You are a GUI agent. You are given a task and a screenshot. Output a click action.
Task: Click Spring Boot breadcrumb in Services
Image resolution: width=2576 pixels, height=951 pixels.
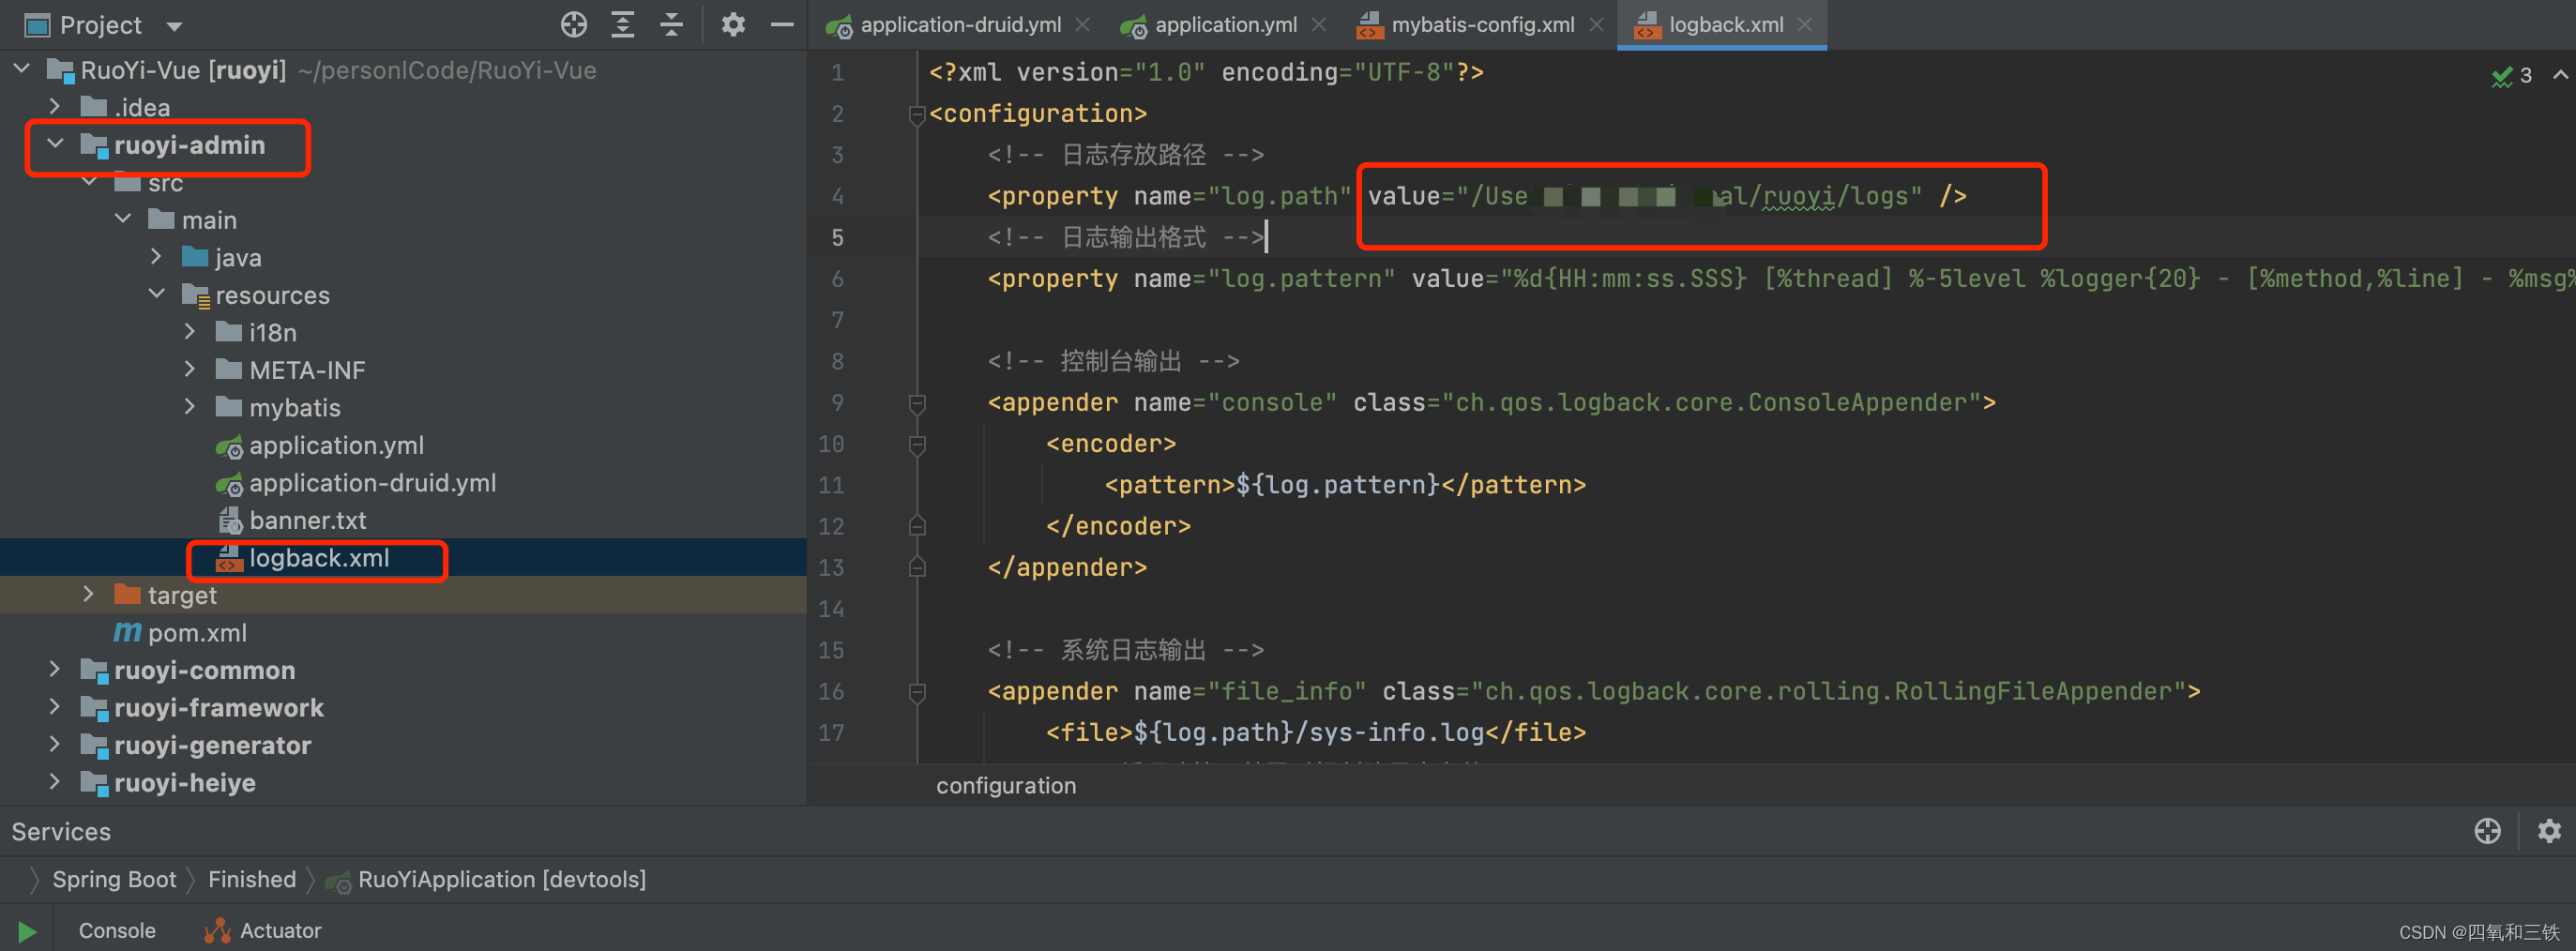click(114, 879)
